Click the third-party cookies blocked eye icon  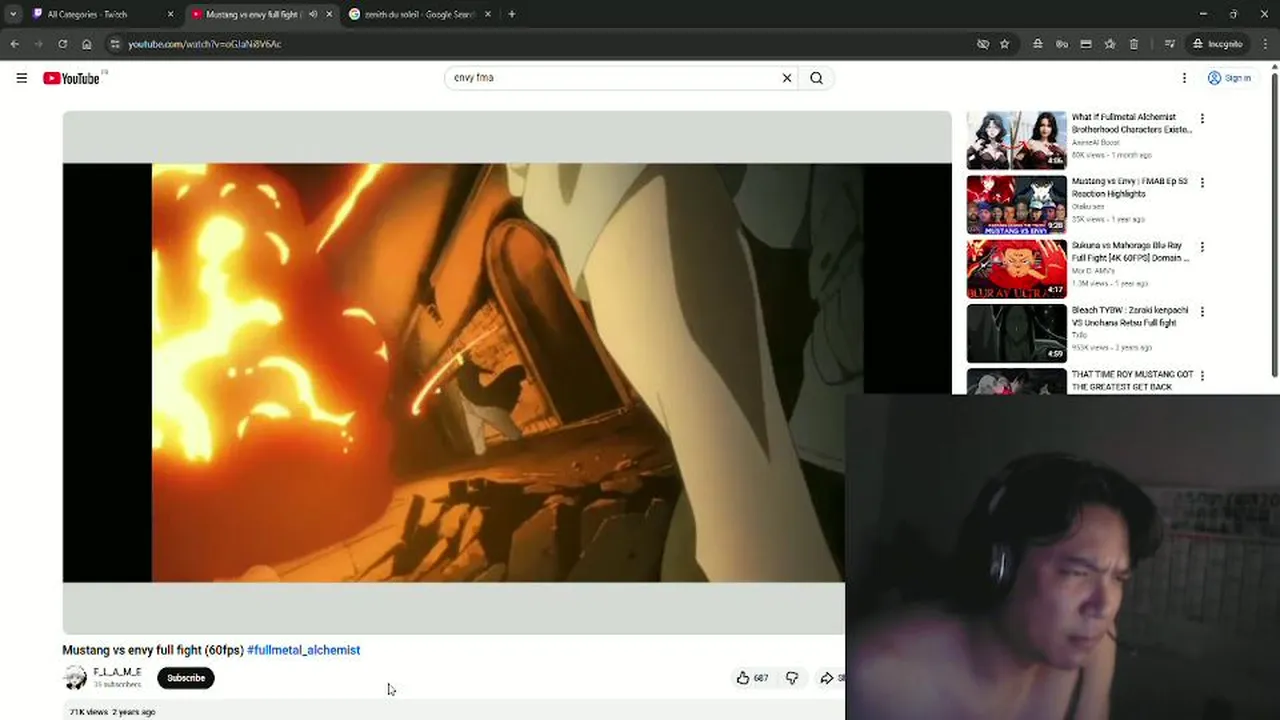coord(983,44)
